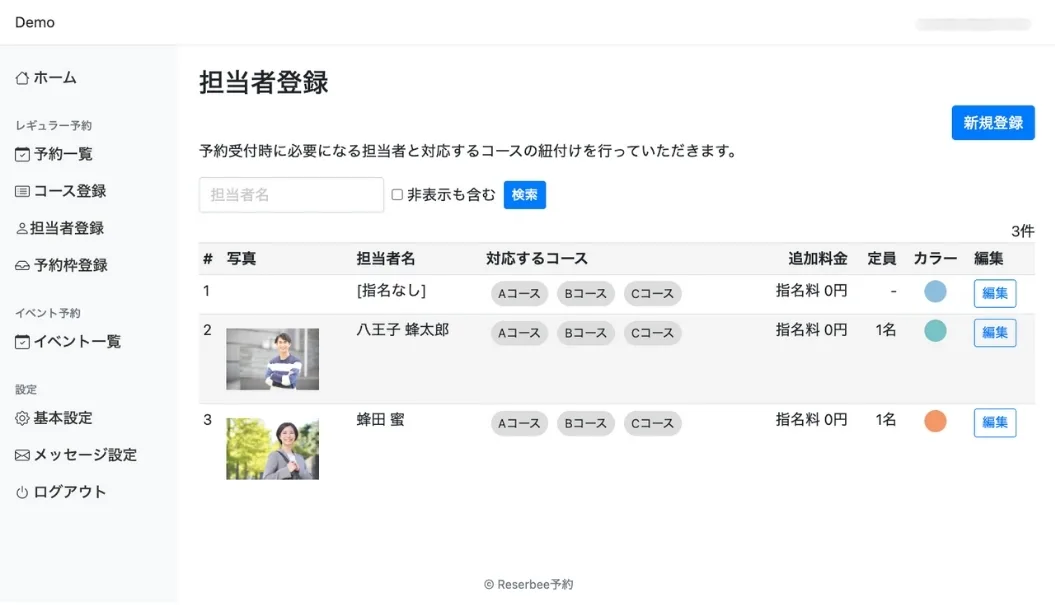
Task: Click 編集 for 蜂田 蜜
Action: (994, 422)
